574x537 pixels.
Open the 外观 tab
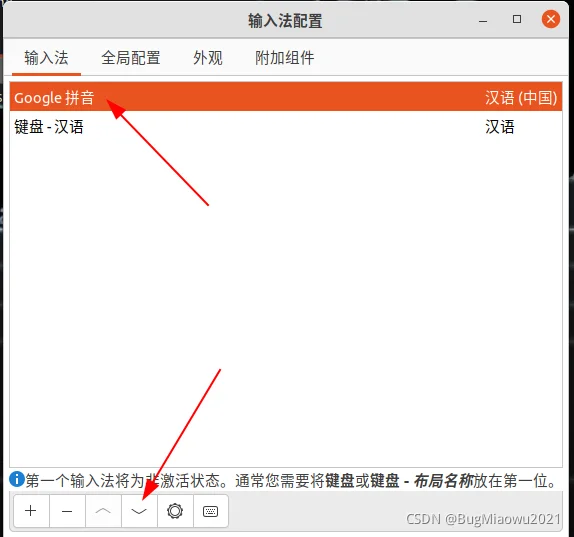pos(208,58)
